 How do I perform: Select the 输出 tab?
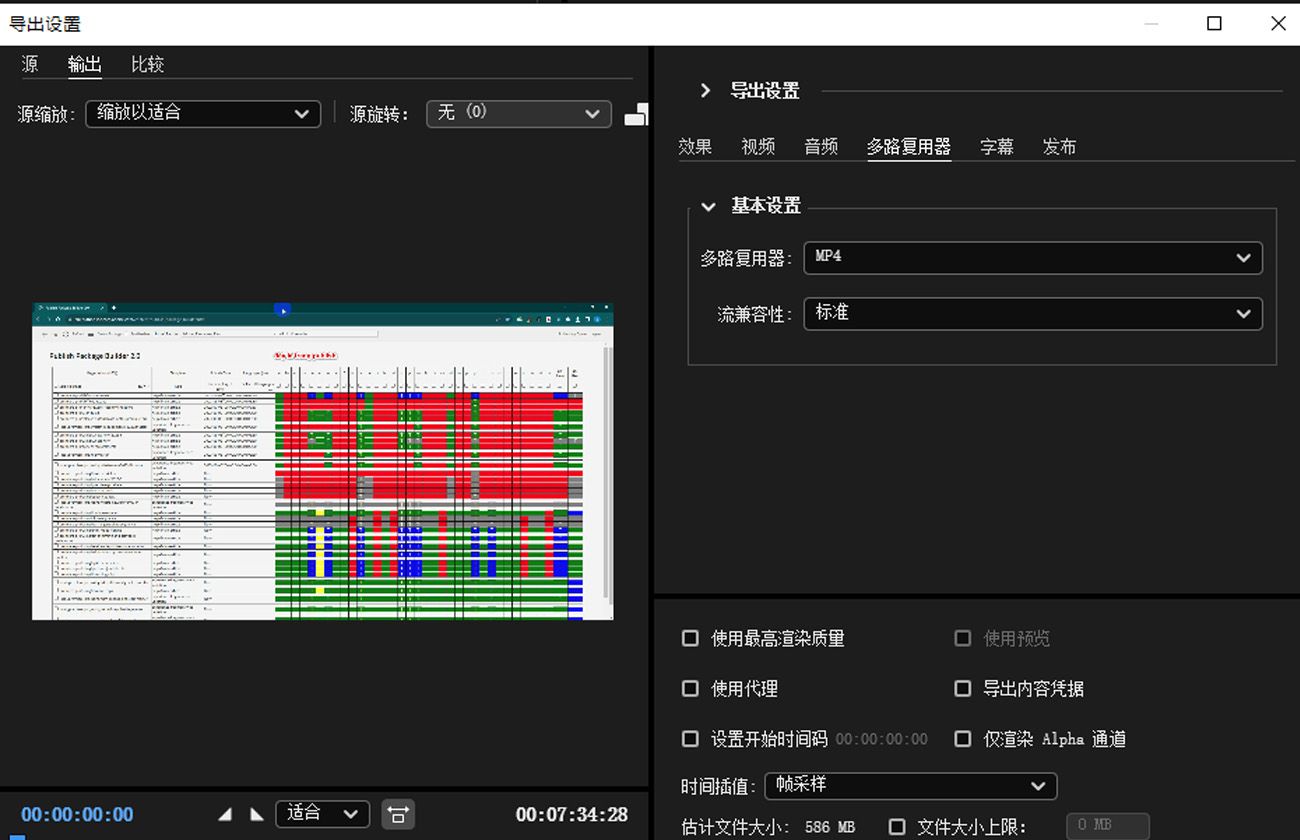[x=84, y=64]
